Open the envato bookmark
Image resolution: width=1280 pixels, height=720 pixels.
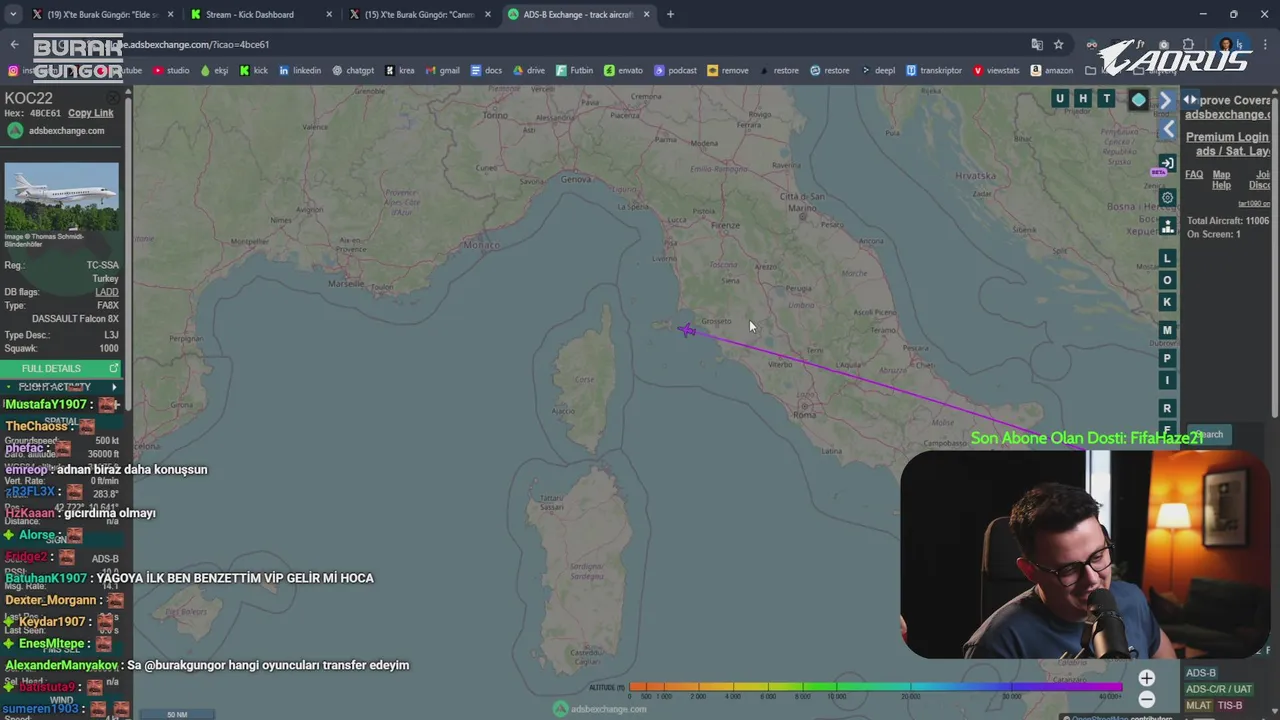point(623,71)
